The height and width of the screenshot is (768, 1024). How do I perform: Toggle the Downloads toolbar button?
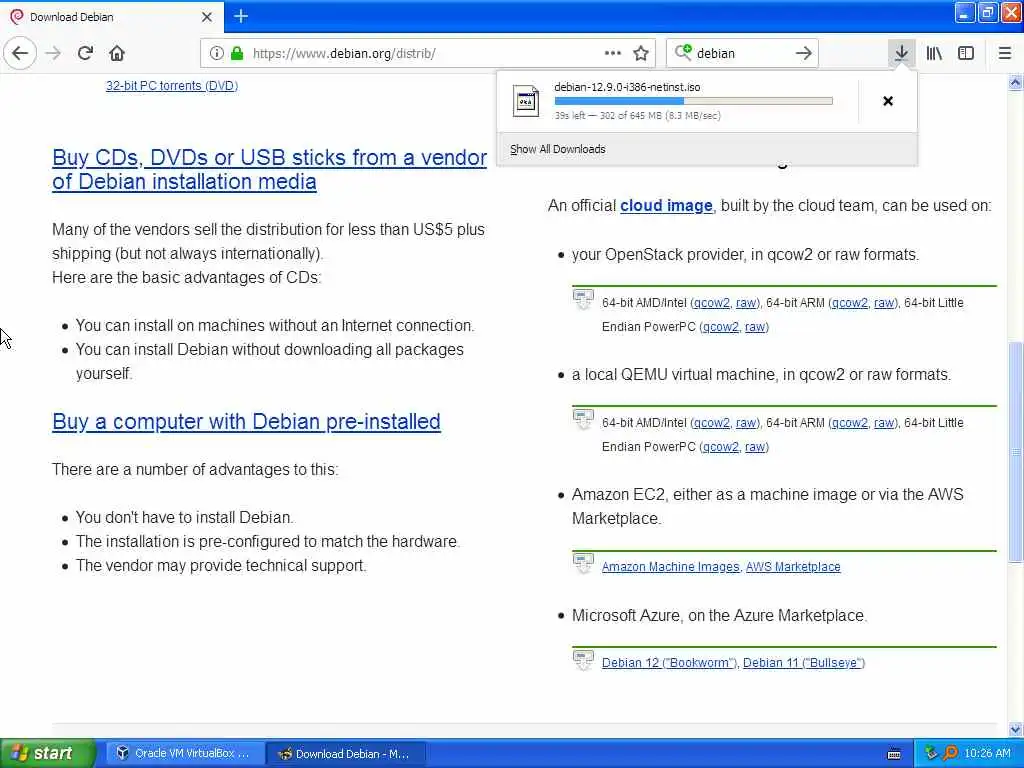coord(901,54)
